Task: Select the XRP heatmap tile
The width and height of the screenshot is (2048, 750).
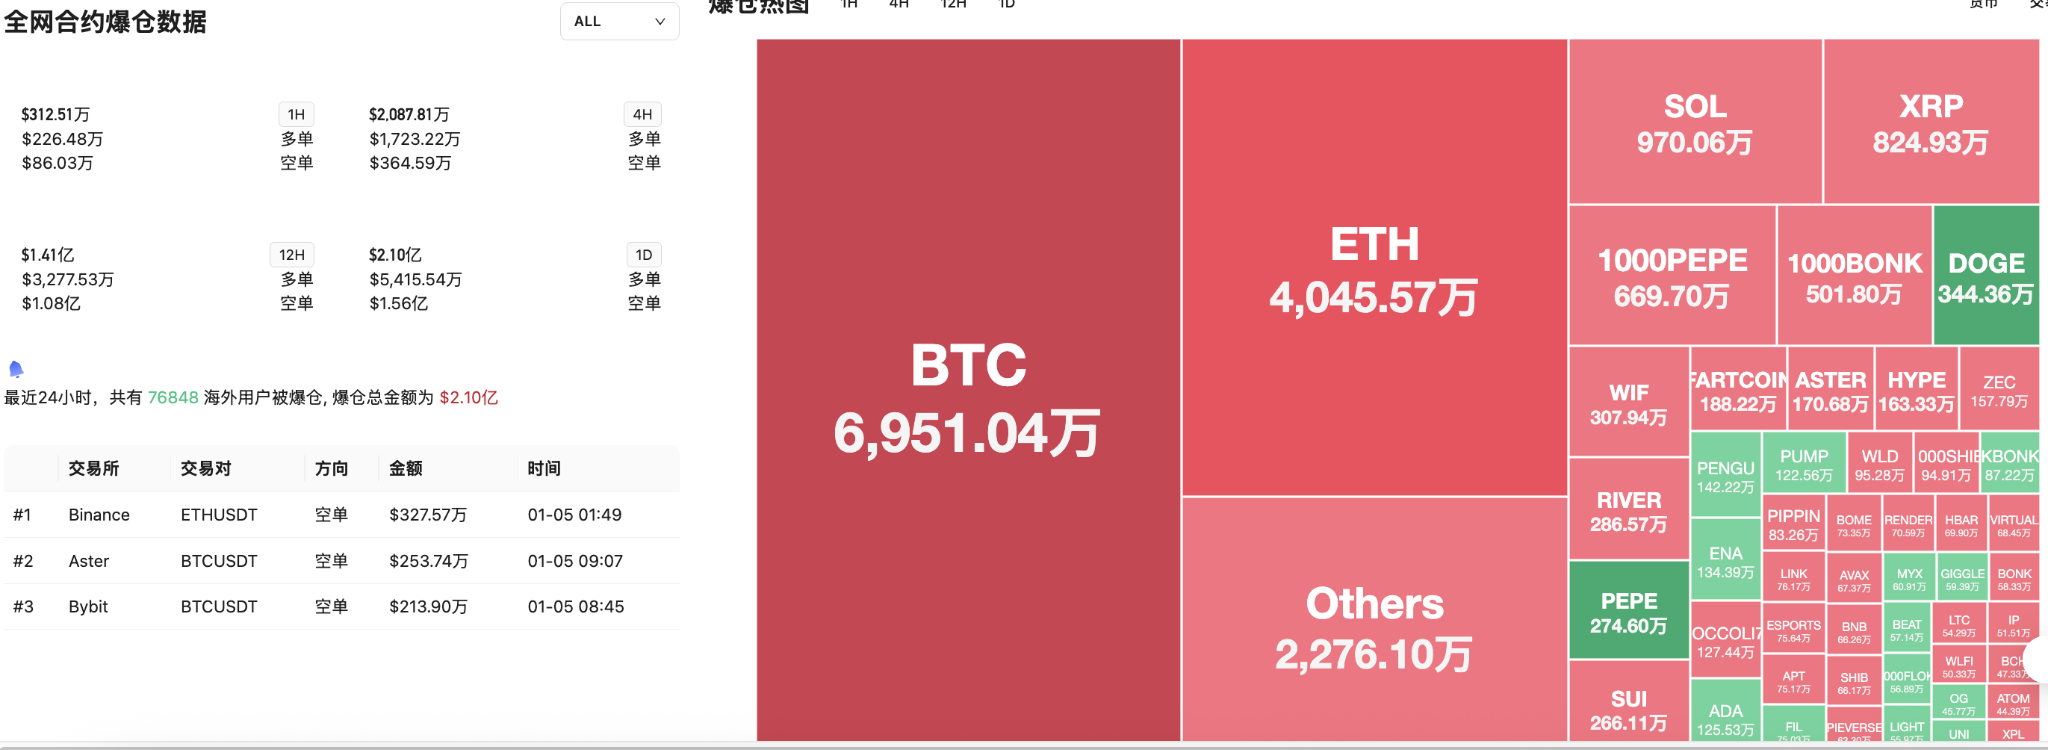Action: [x=1931, y=123]
